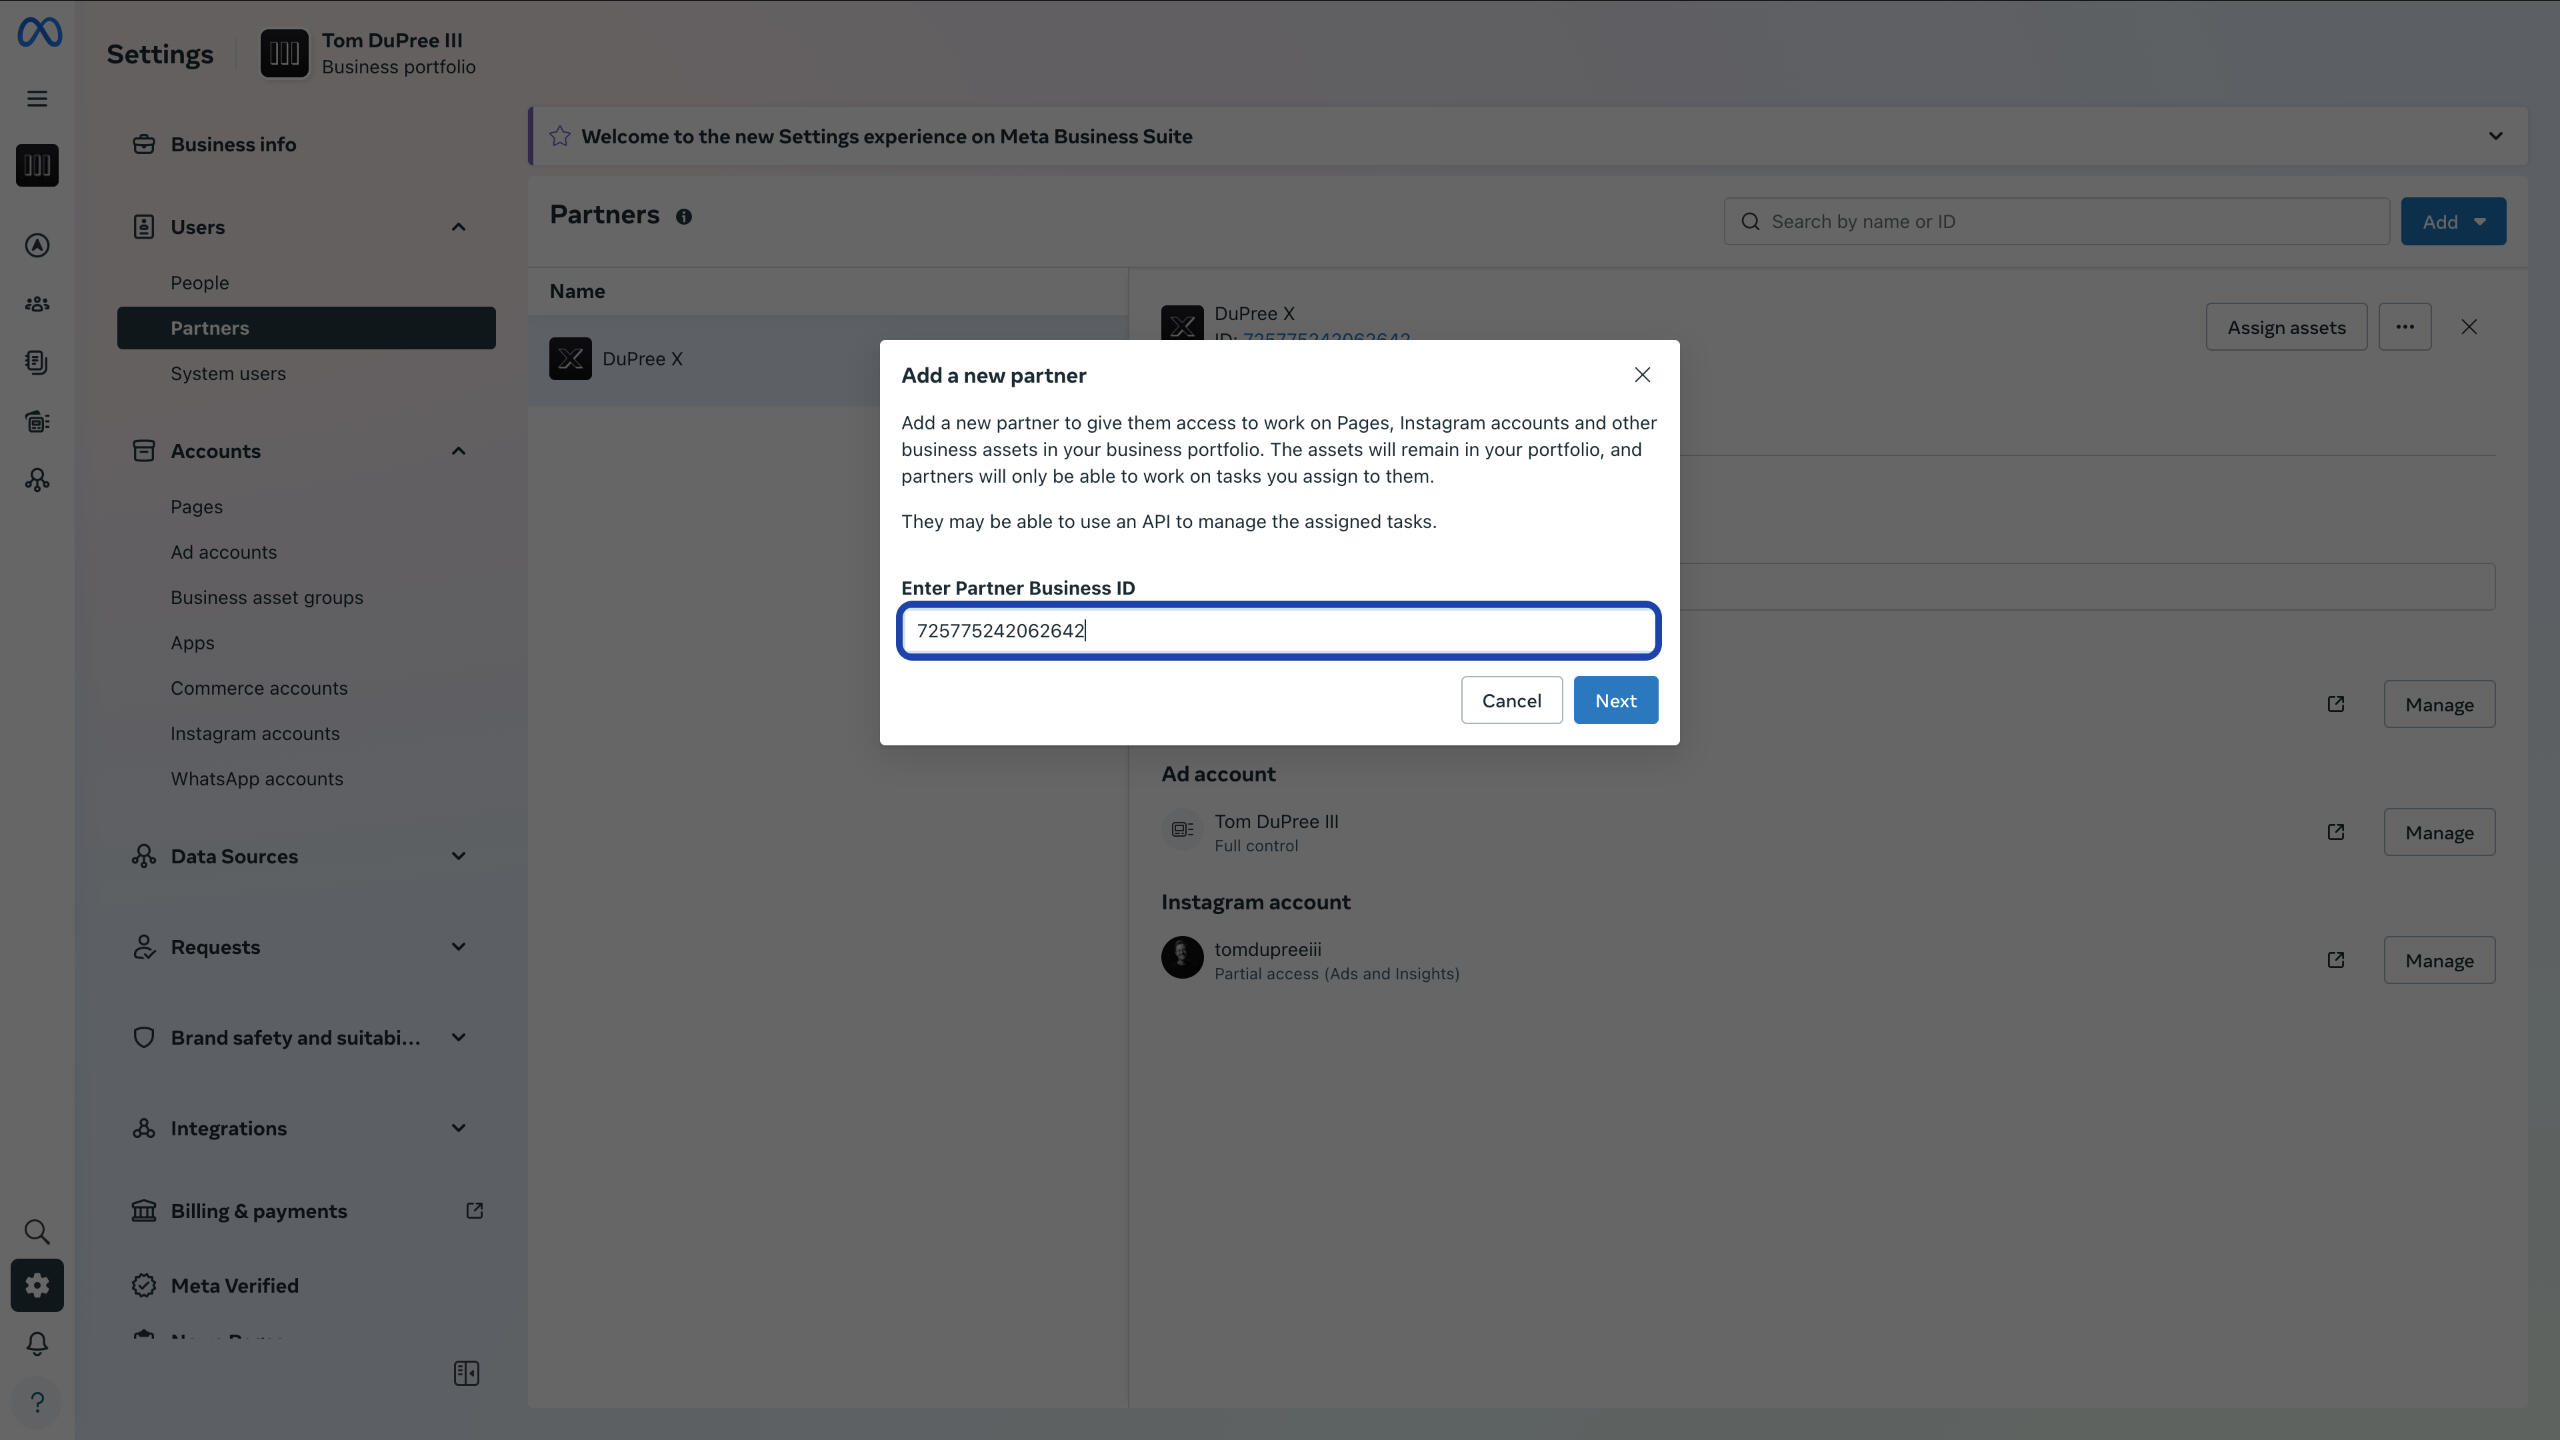Click the Next button in dialog
The height and width of the screenshot is (1440, 2560).
coord(1615,700)
